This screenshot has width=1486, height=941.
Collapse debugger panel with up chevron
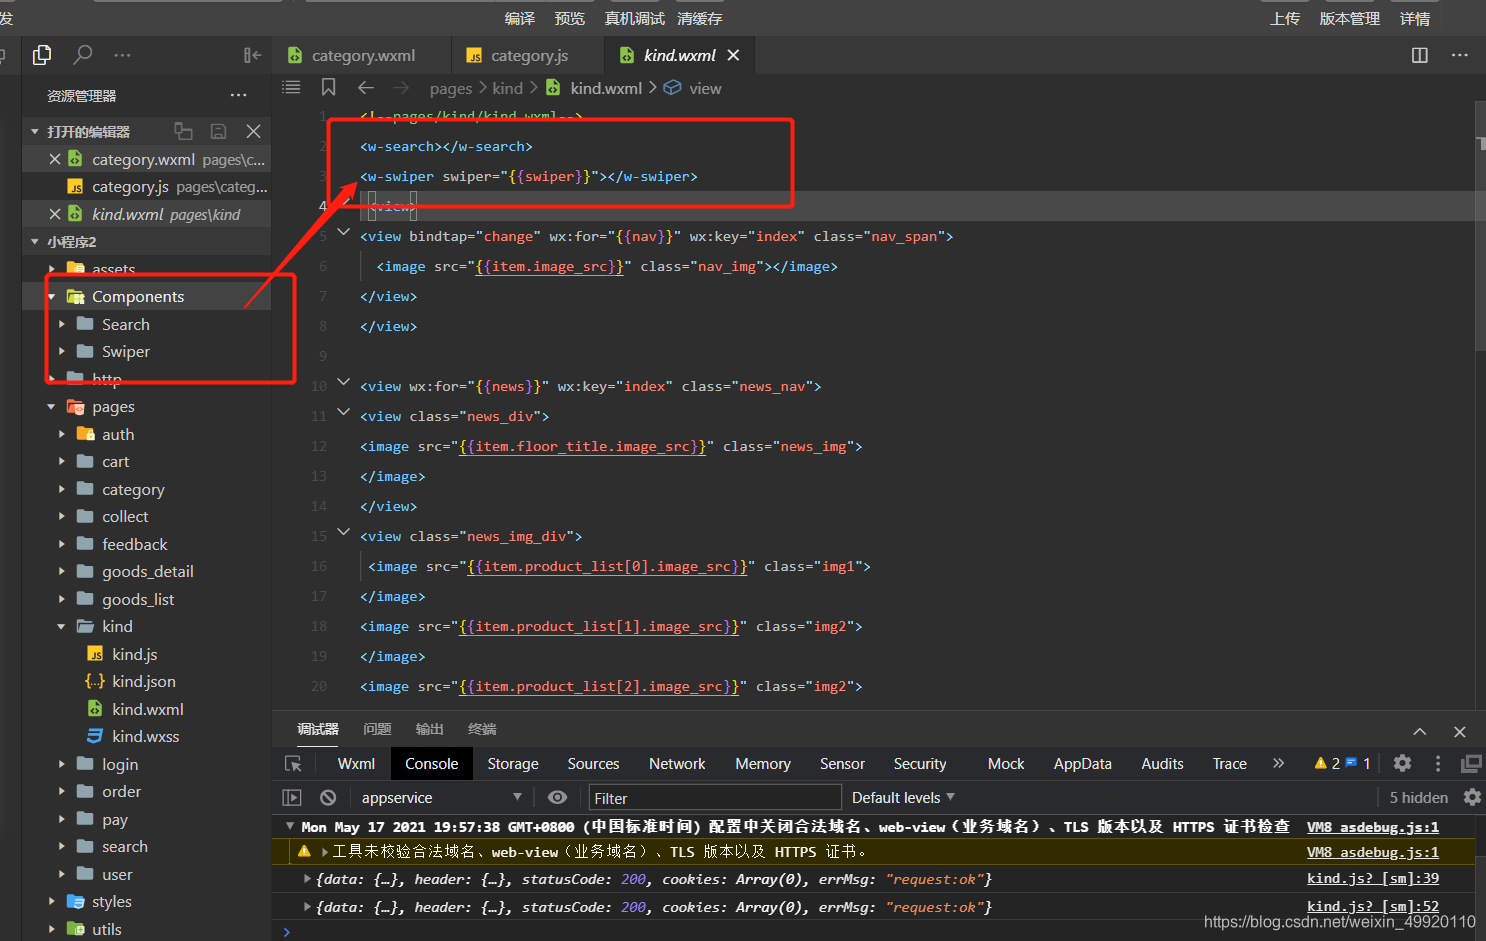(1420, 732)
